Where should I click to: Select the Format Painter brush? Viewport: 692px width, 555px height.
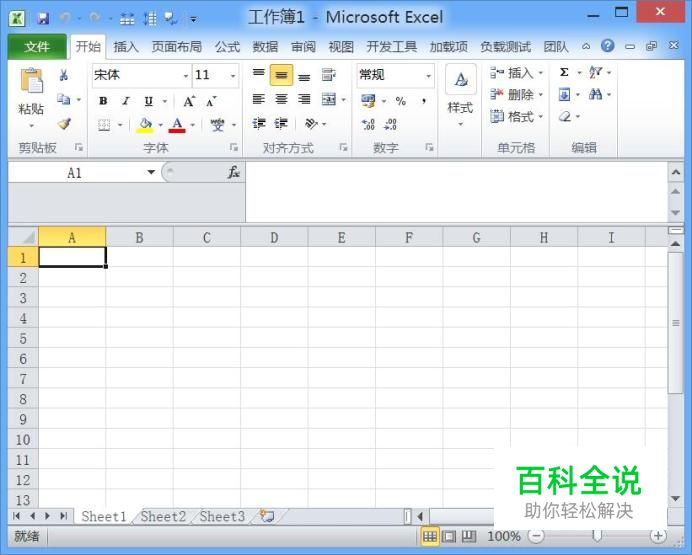point(64,124)
